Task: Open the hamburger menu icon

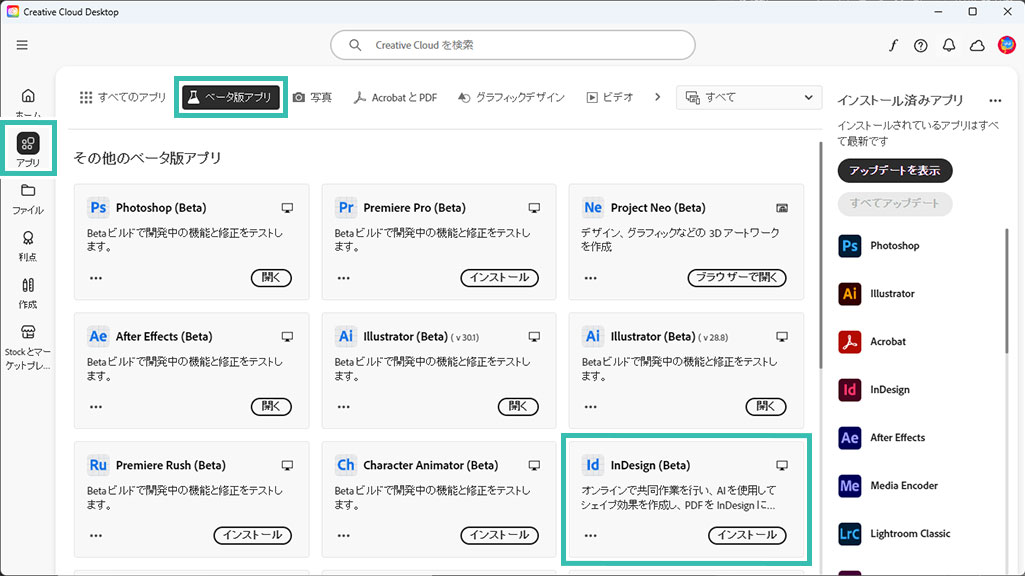Action: tap(22, 45)
